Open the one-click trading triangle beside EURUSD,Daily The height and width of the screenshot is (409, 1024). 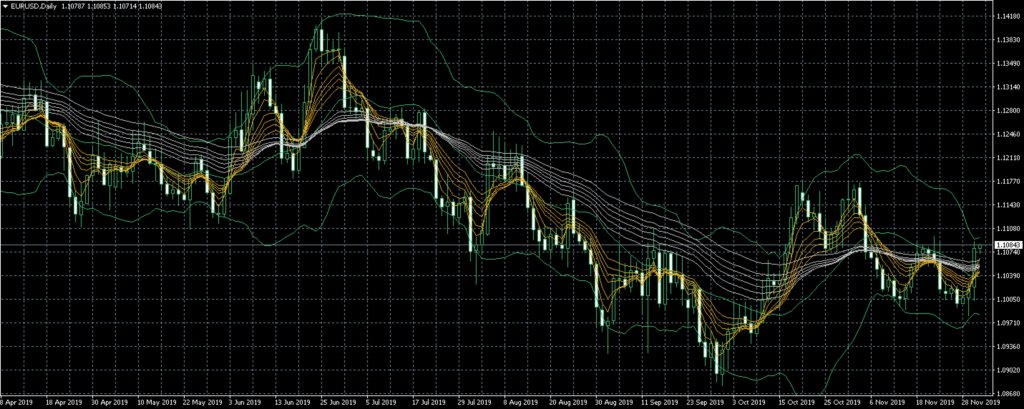[4, 6]
